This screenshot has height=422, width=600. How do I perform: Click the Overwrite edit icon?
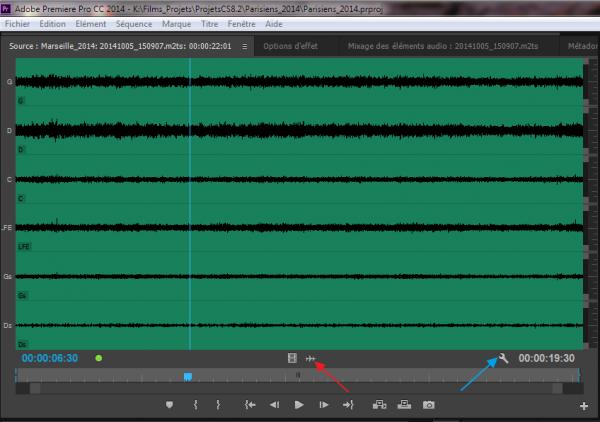click(x=404, y=405)
